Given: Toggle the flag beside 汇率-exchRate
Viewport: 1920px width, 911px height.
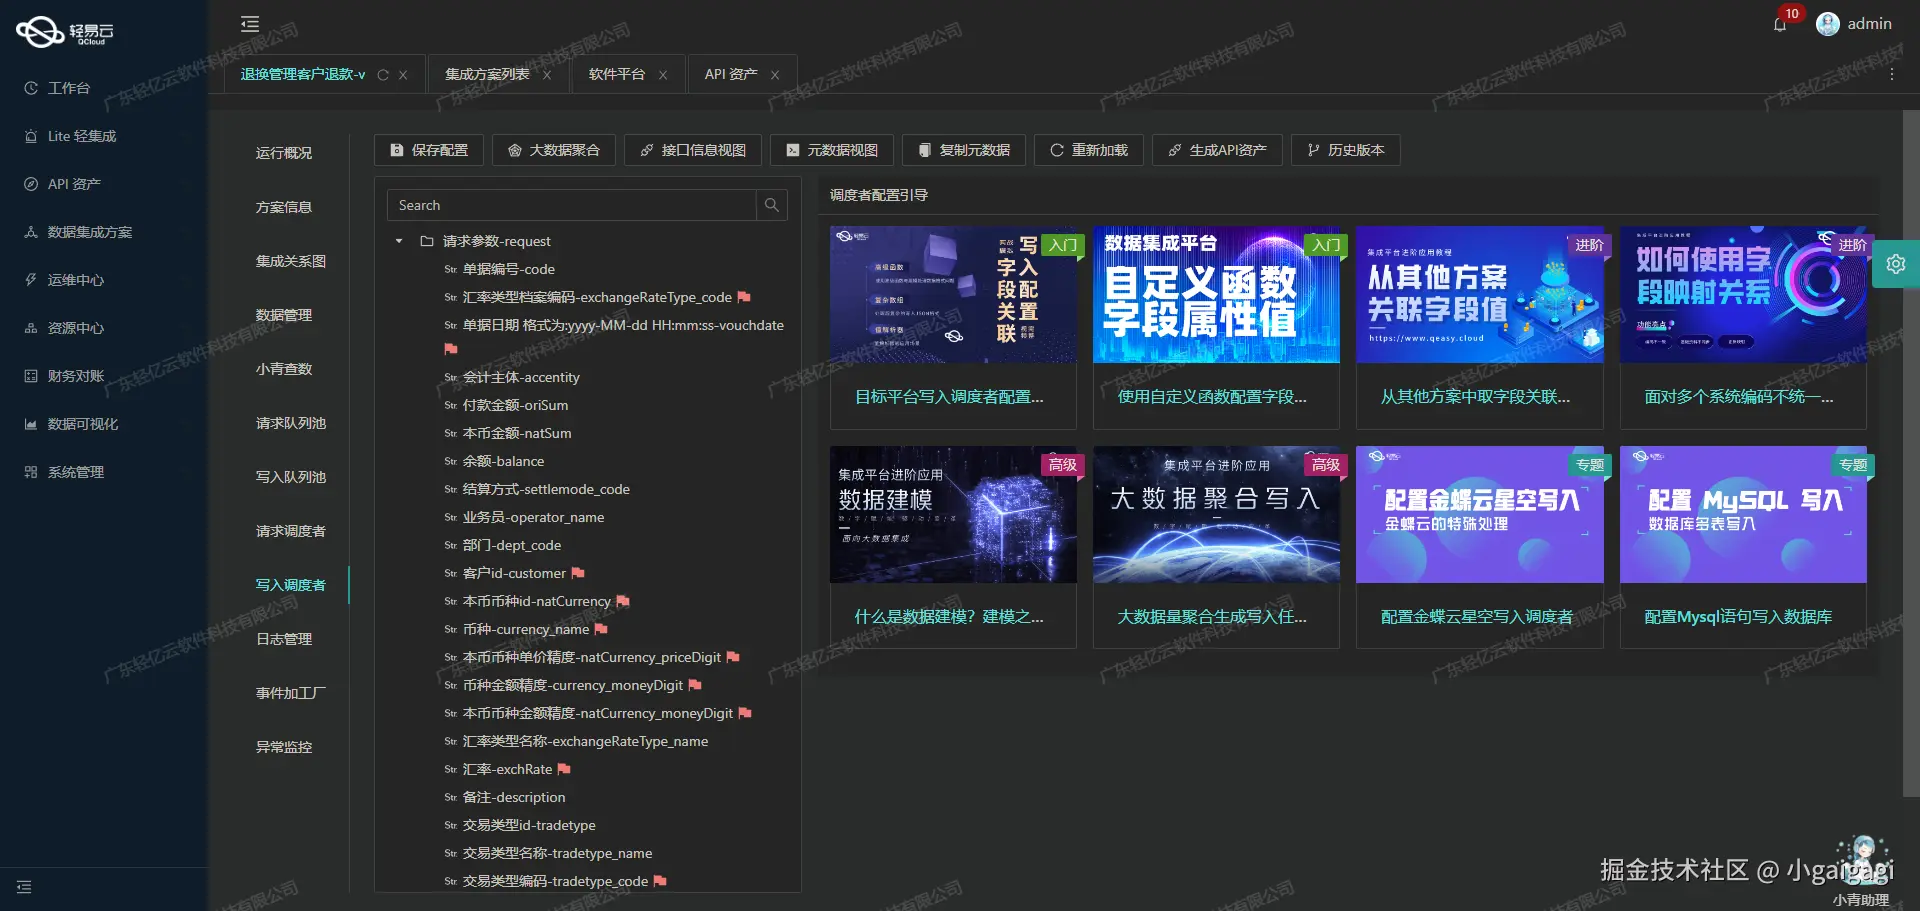Looking at the screenshot, I should 564,769.
